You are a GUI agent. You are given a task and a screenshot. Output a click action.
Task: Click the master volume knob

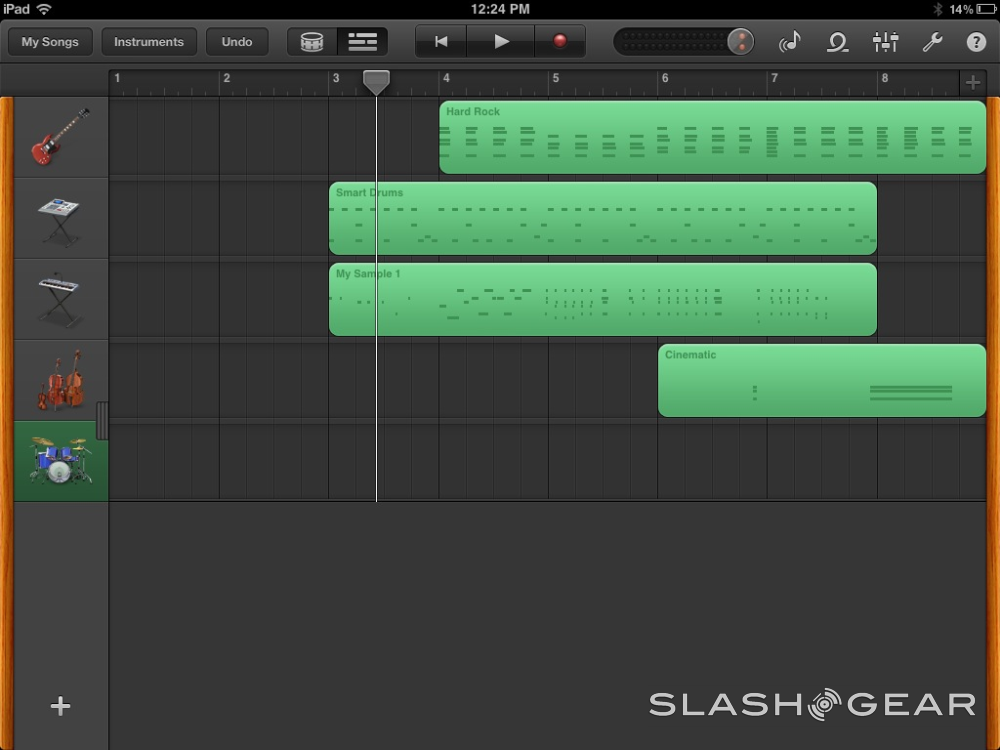740,42
